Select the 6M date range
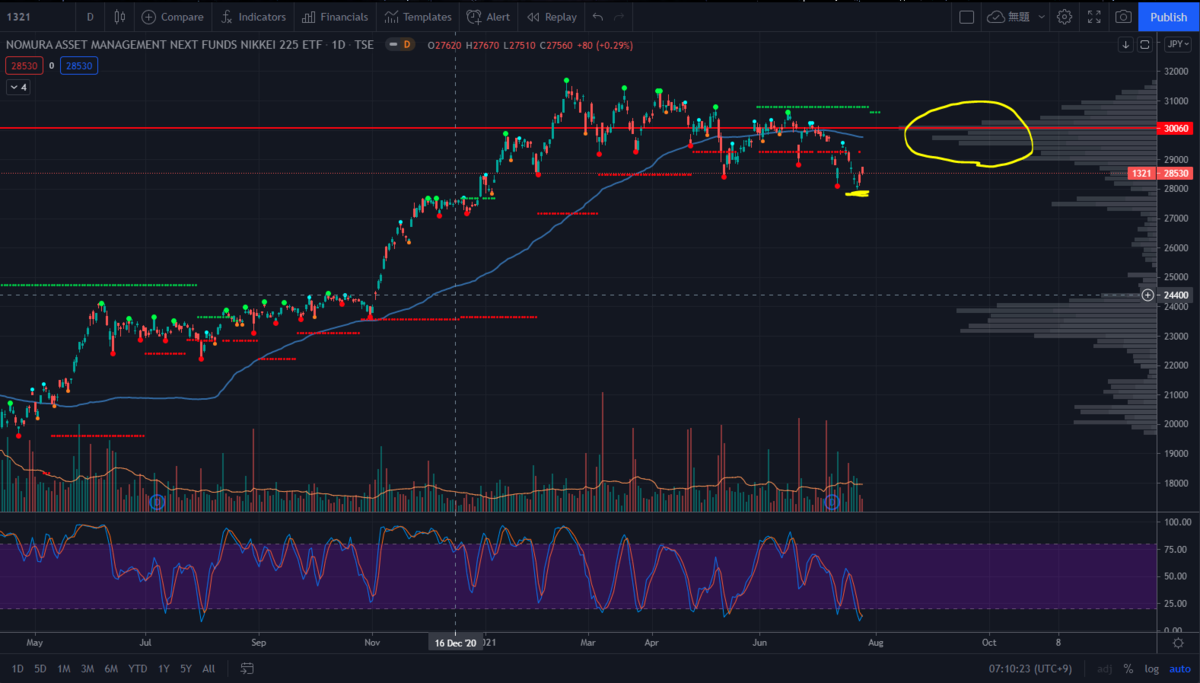 tap(112, 668)
